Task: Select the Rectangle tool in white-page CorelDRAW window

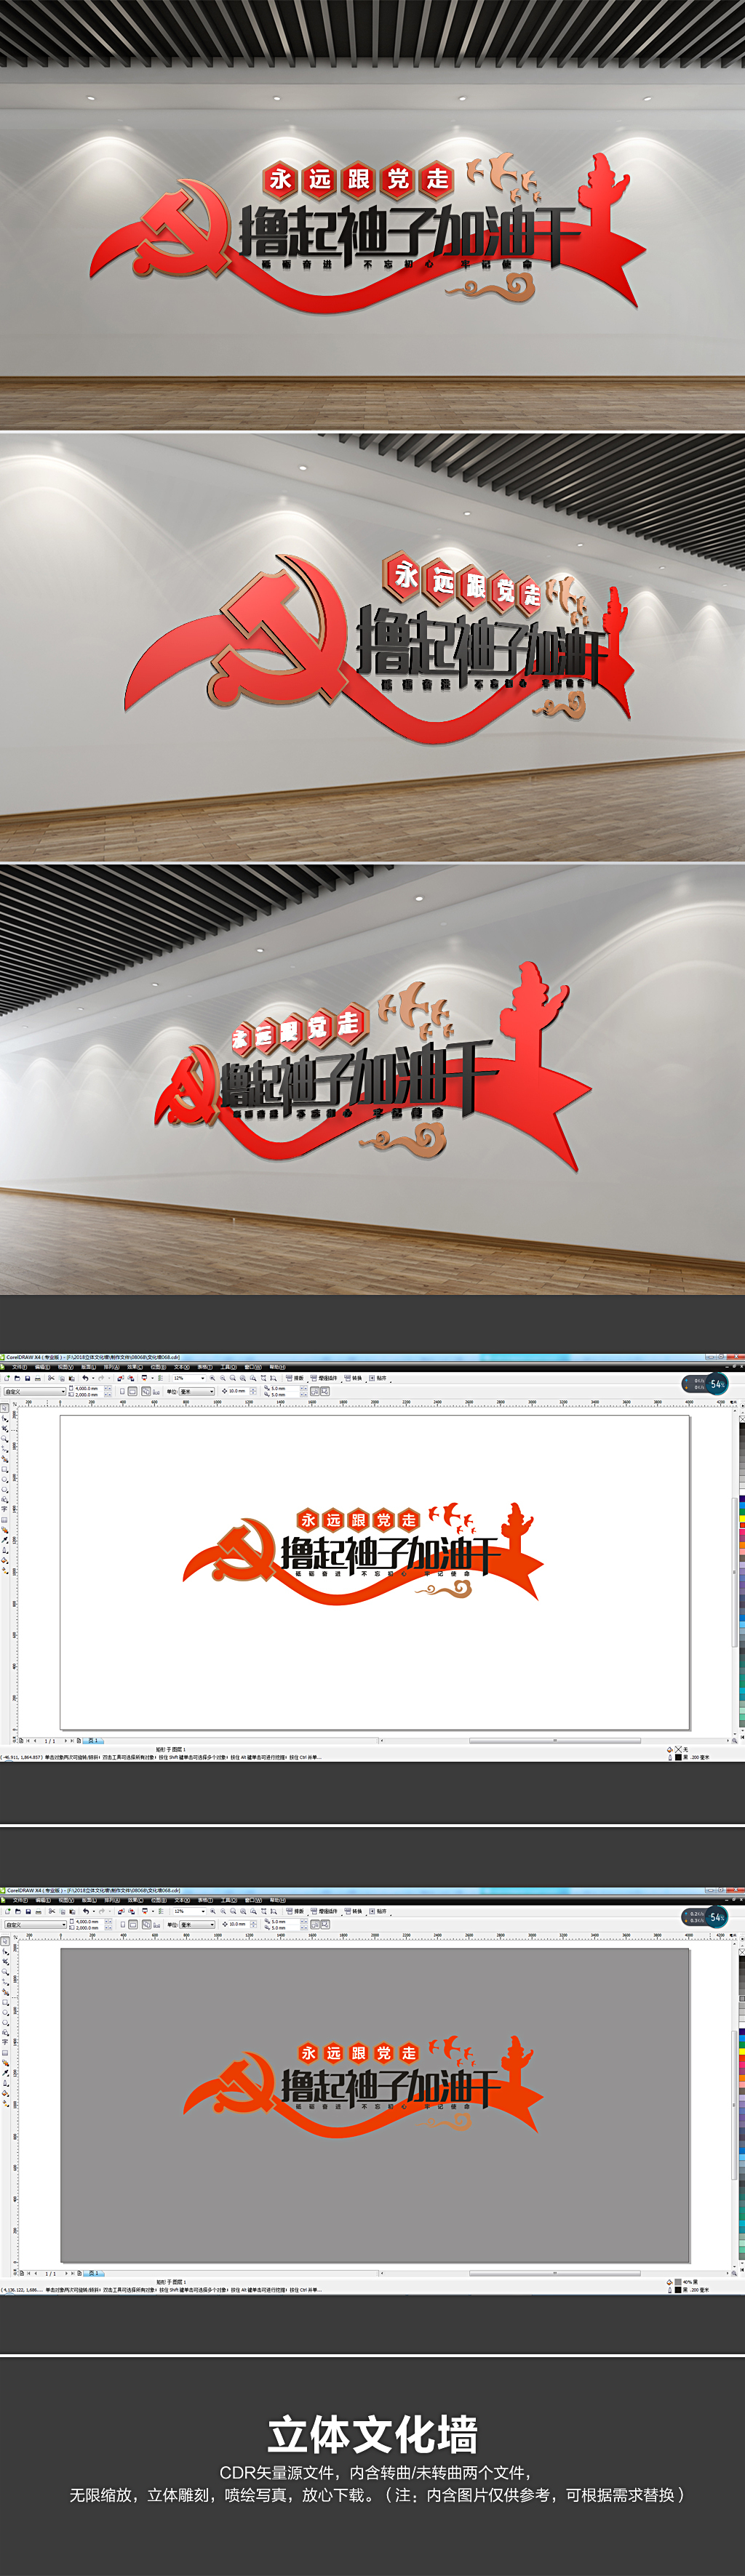Action: [5, 1470]
